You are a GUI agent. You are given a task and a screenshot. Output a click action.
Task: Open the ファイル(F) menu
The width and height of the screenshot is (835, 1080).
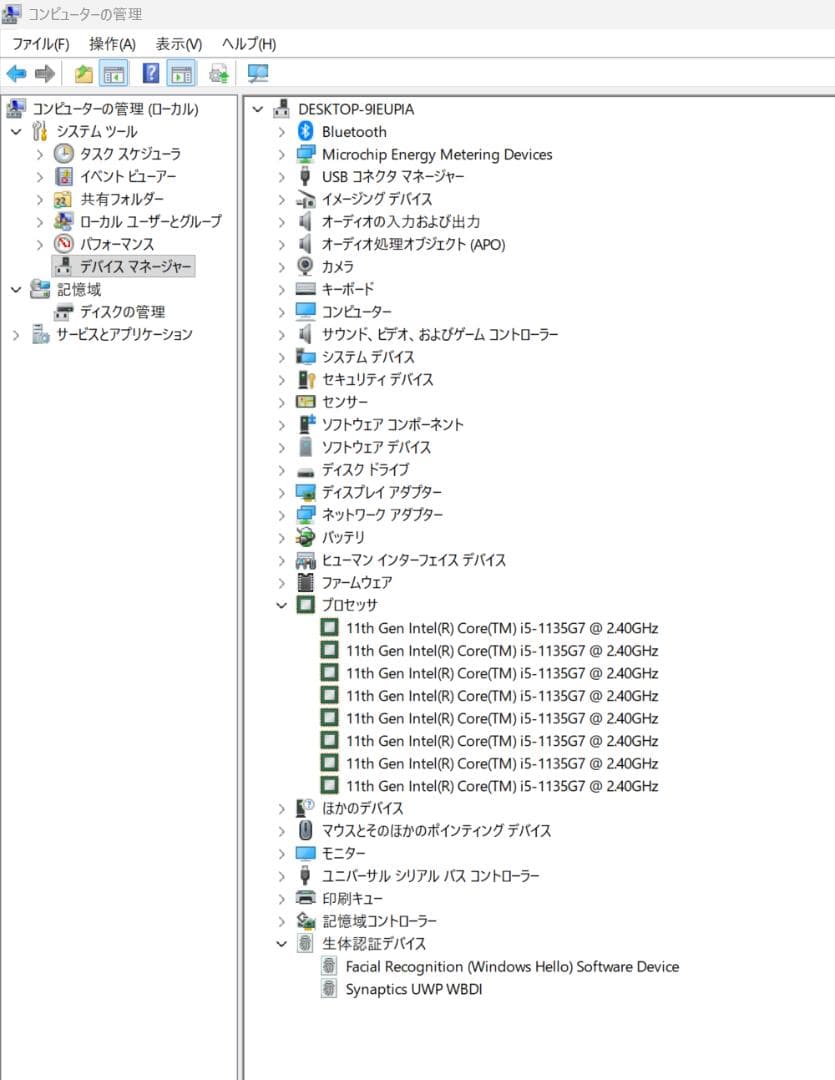point(39,44)
